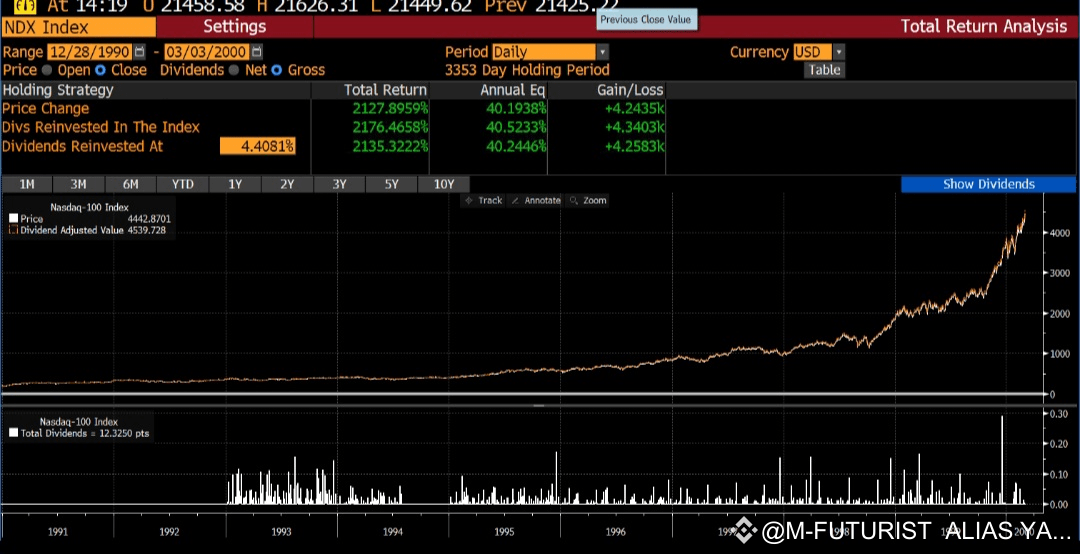The image size is (1080, 554).
Task: Click the 1995 label on the time axis
Action: 504,531
